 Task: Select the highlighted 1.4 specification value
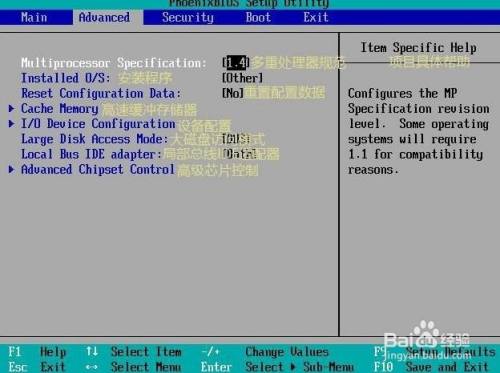[x=236, y=62]
